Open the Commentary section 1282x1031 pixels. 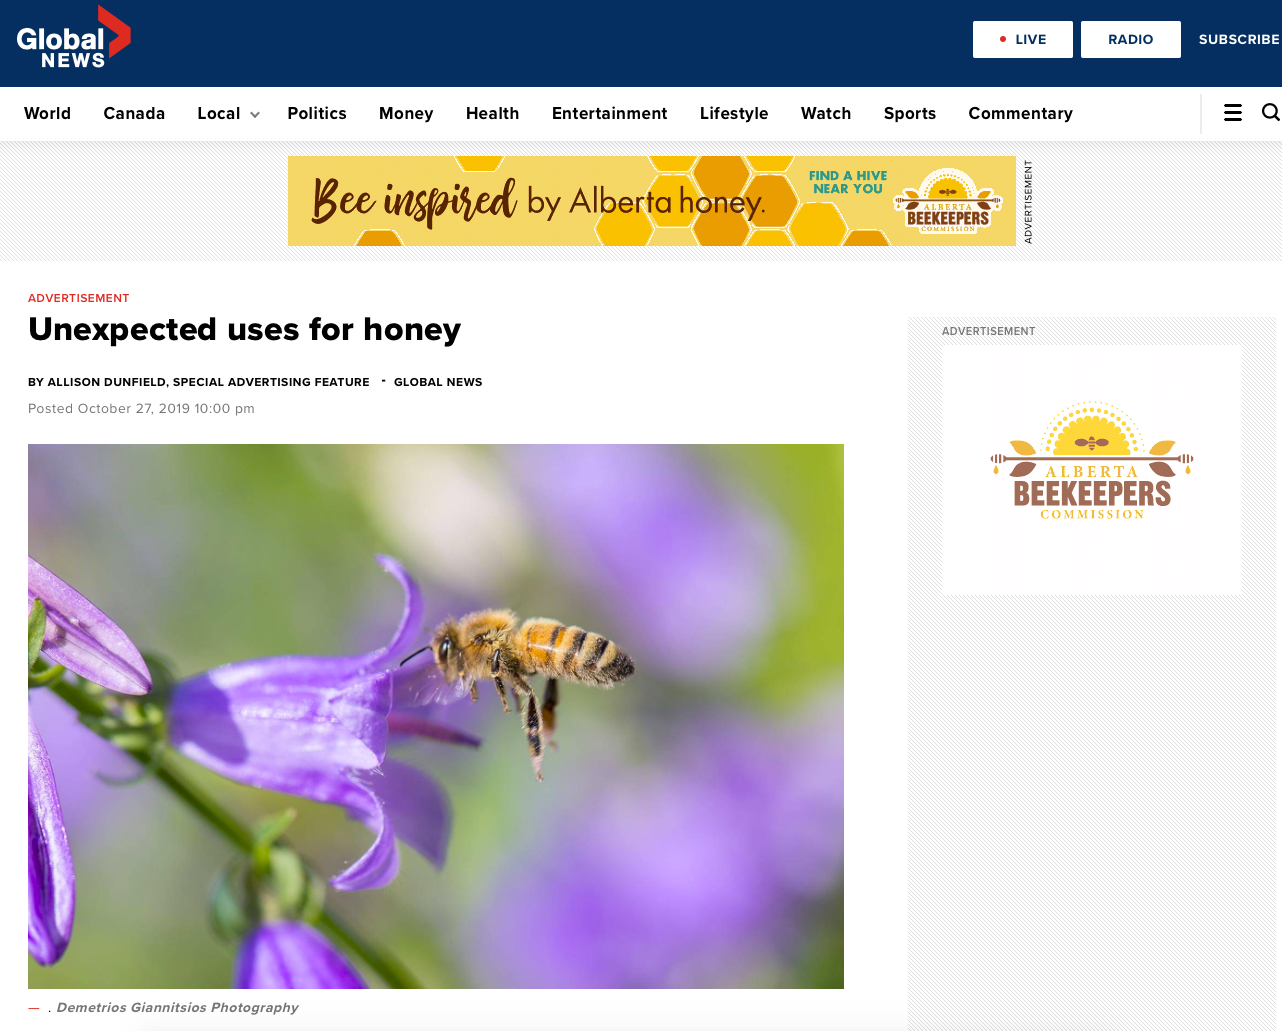[1020, 113]
